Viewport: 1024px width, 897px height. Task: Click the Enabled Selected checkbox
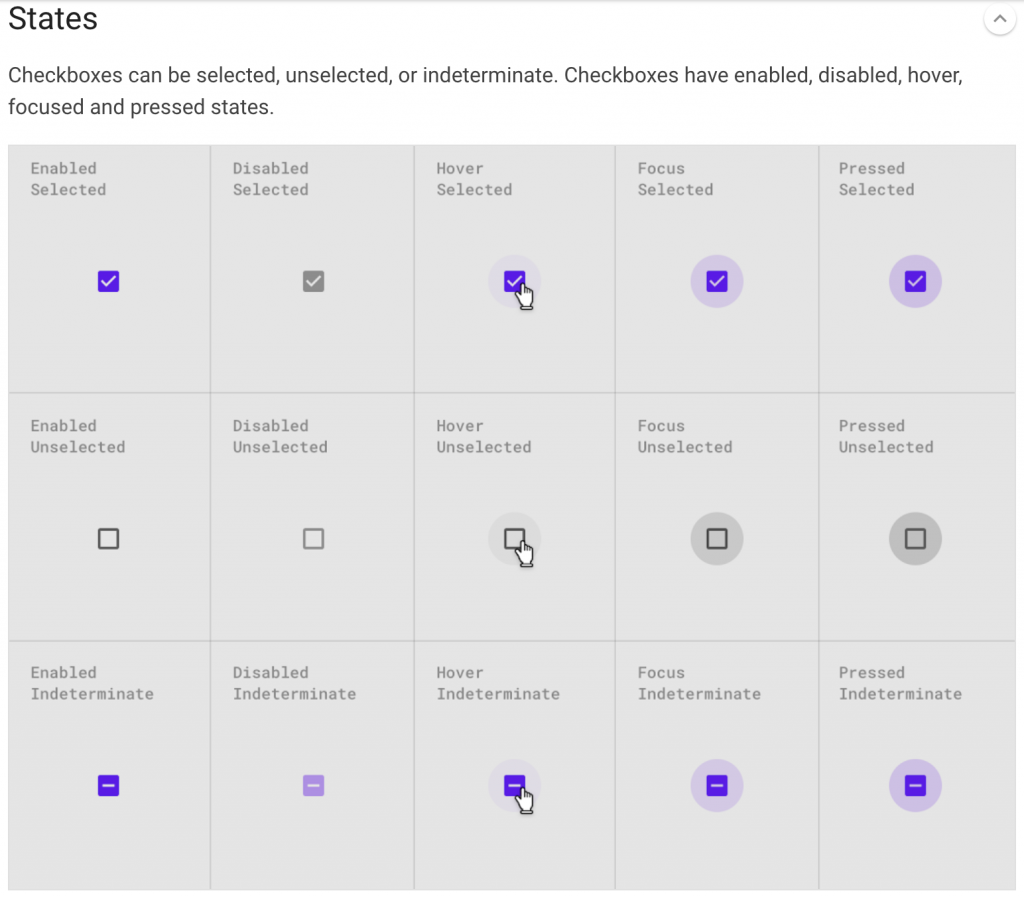pyautogui.click(x=108, y=281)
